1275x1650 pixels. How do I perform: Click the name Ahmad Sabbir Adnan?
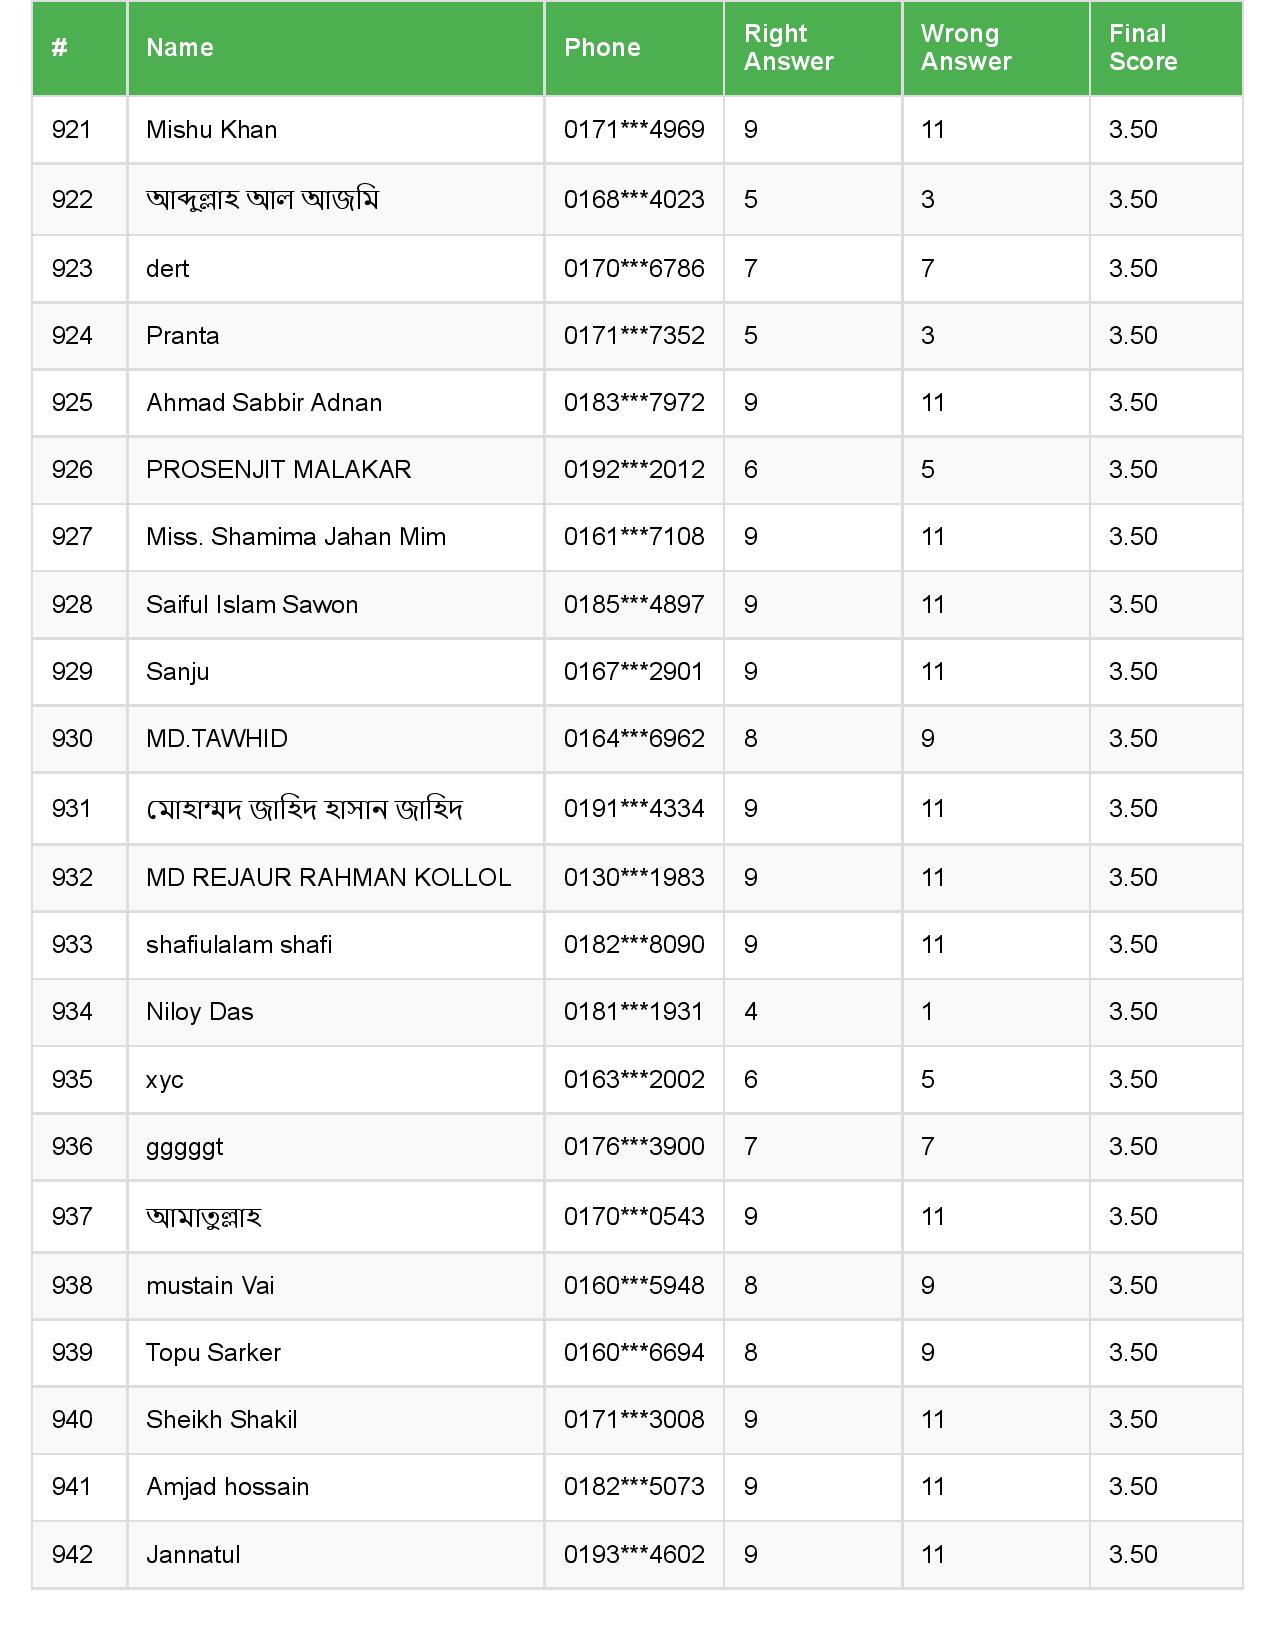264,403
